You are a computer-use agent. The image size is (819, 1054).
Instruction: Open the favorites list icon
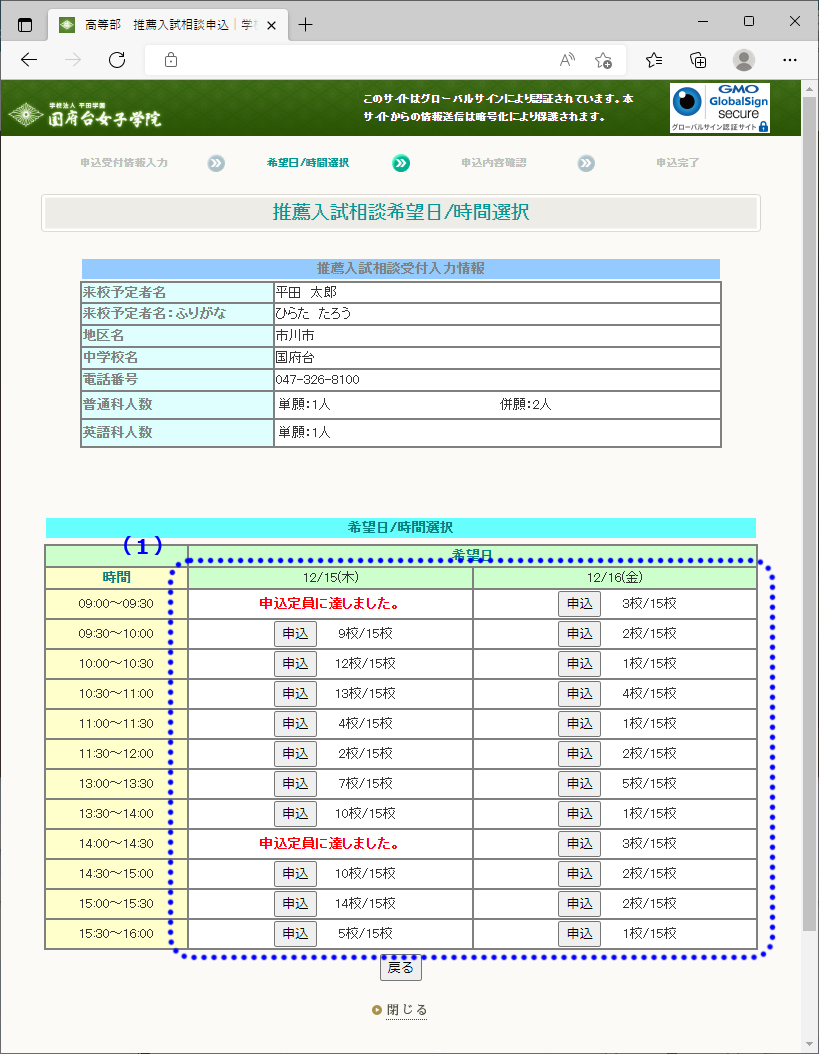[x=654, y=60]
